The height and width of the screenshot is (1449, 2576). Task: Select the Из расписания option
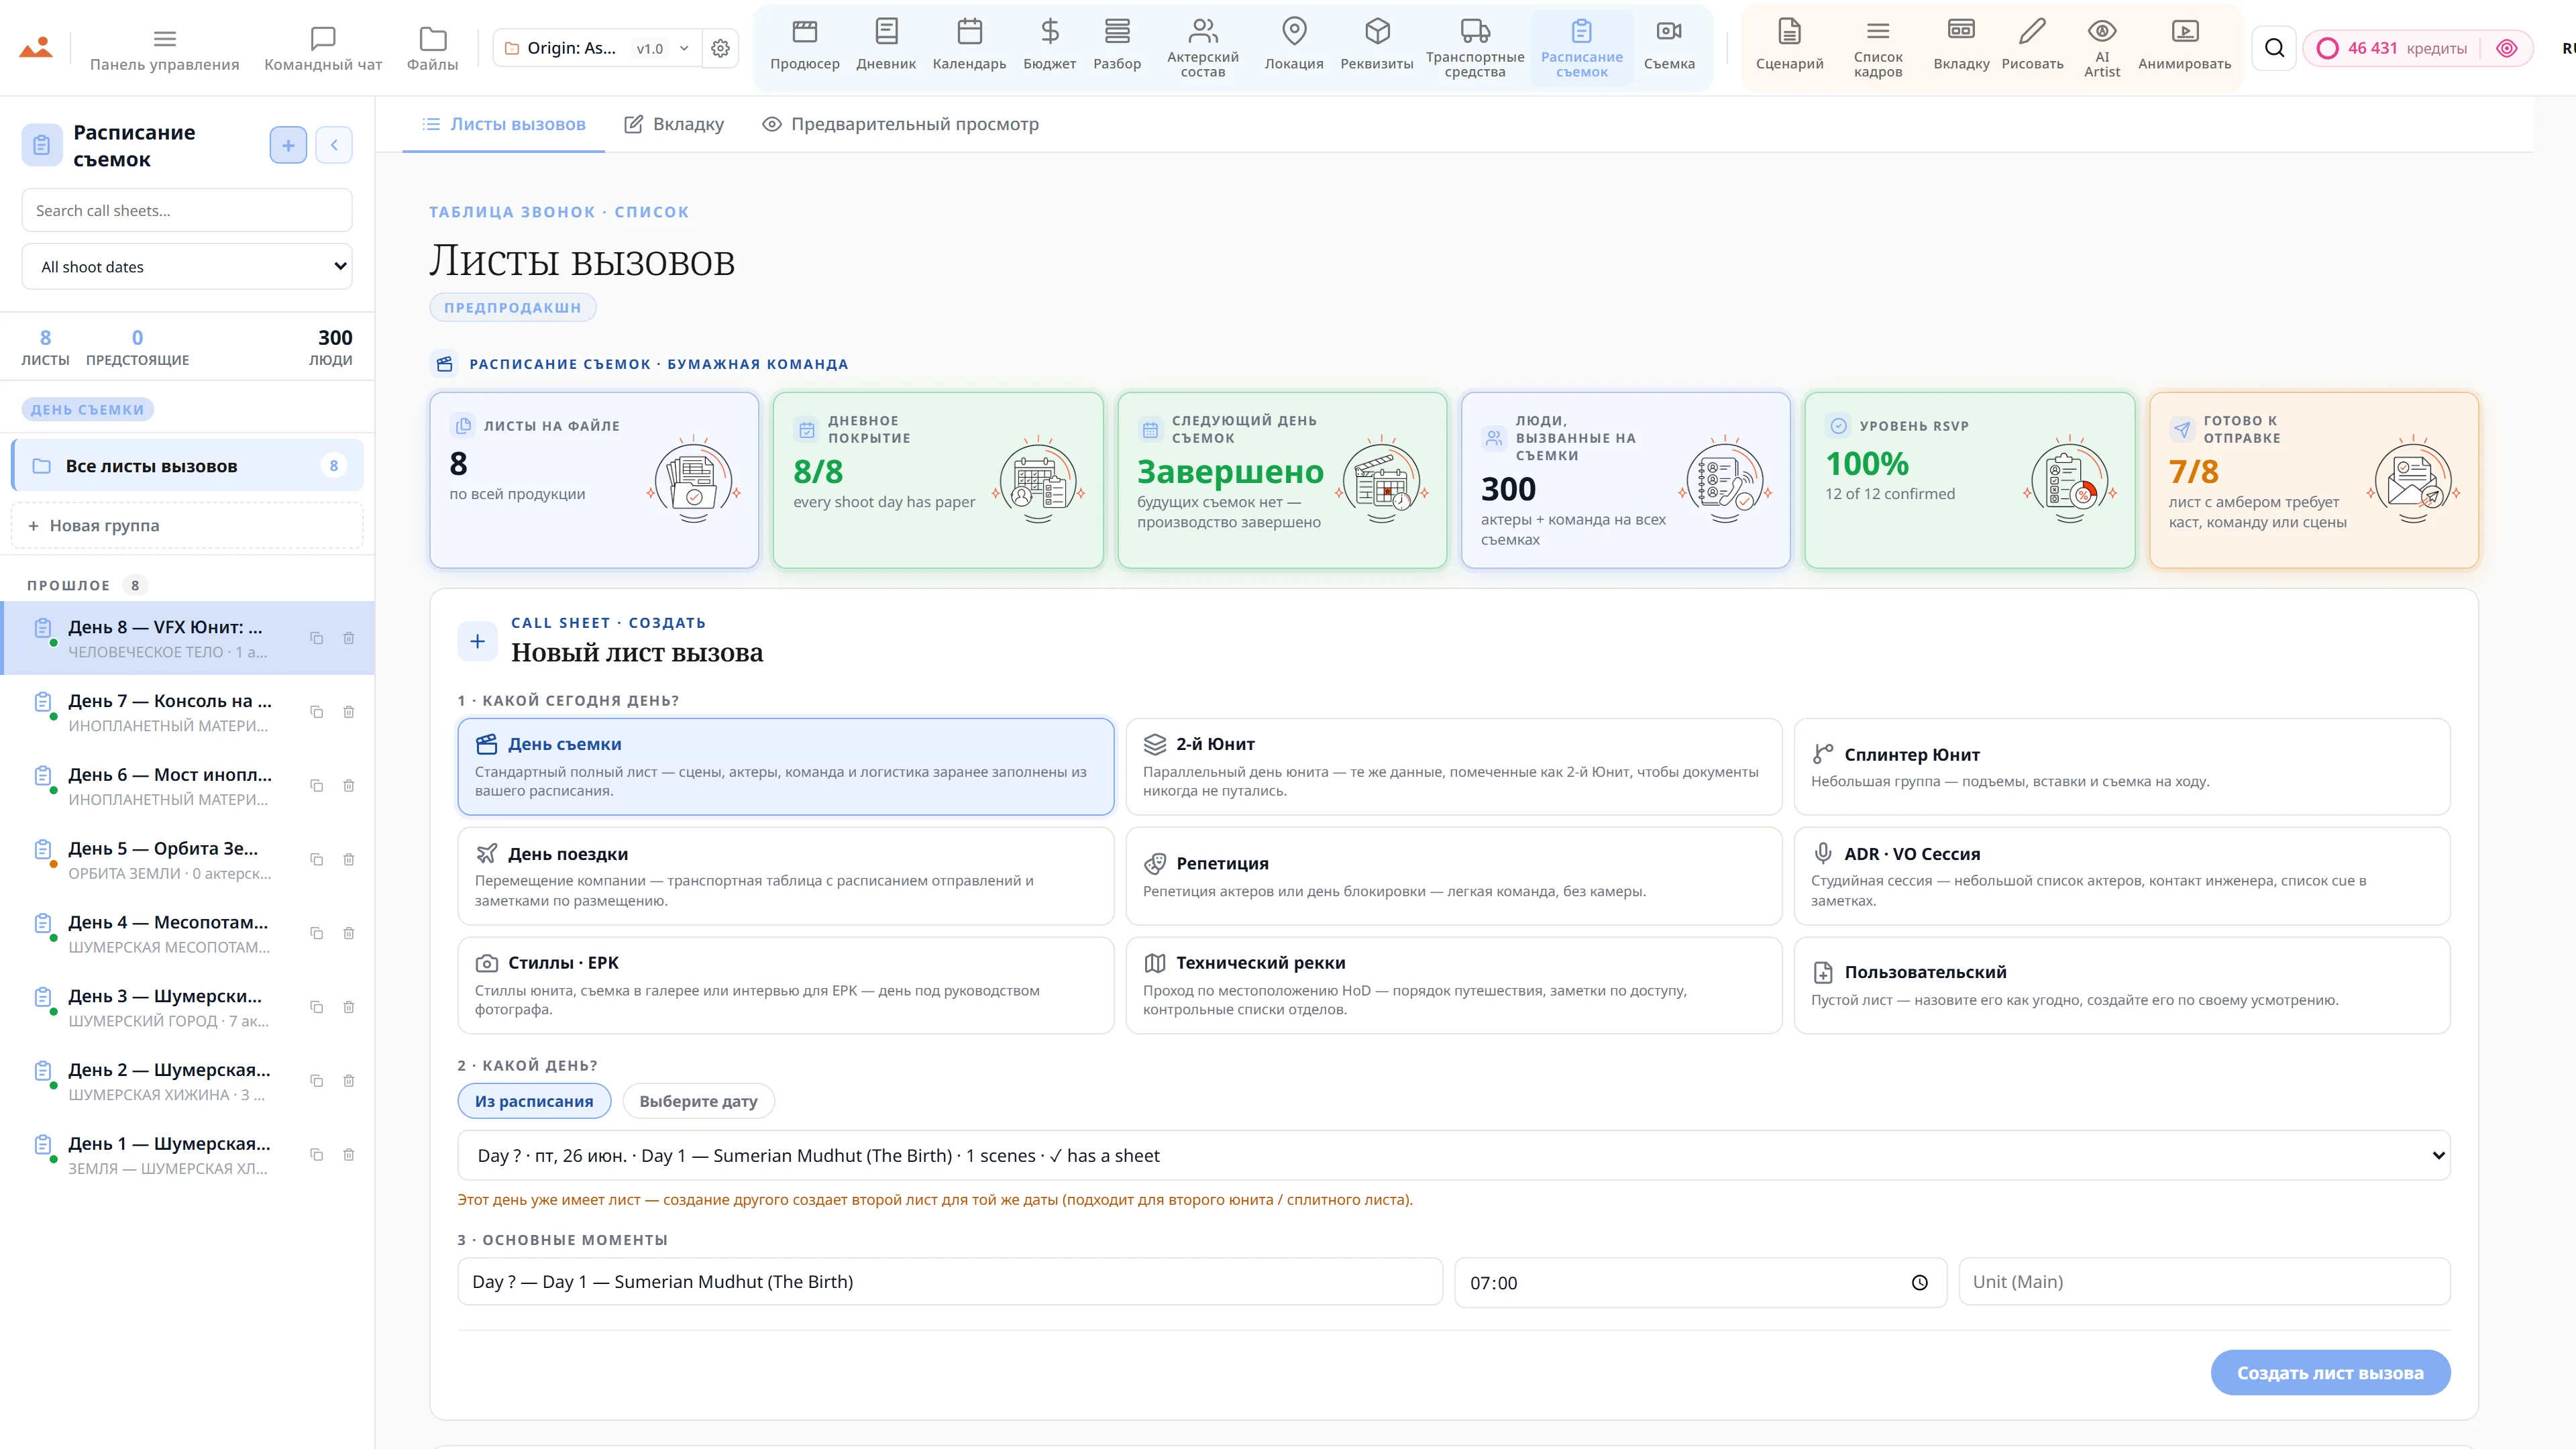tap(534, 1101)
